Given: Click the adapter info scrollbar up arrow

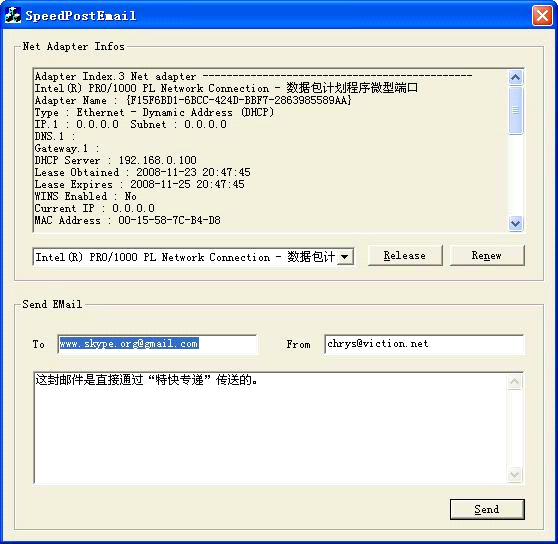Looking at the screenshot, I should [515, 77].
